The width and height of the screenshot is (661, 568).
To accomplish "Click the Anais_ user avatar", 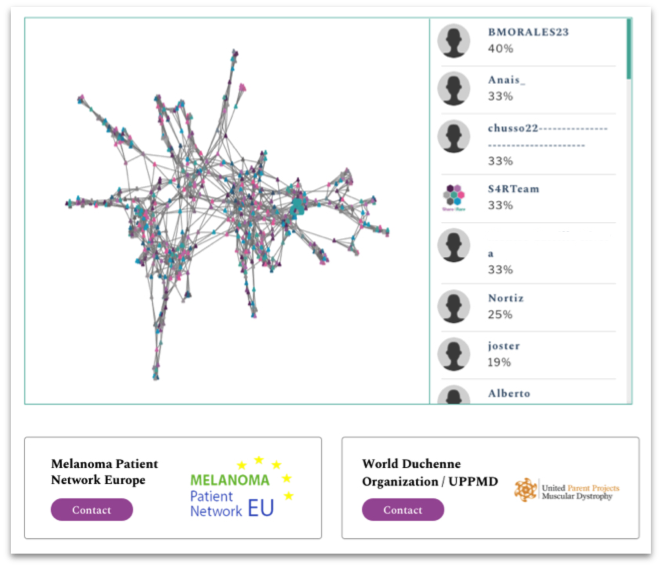I will pos(454,88).
